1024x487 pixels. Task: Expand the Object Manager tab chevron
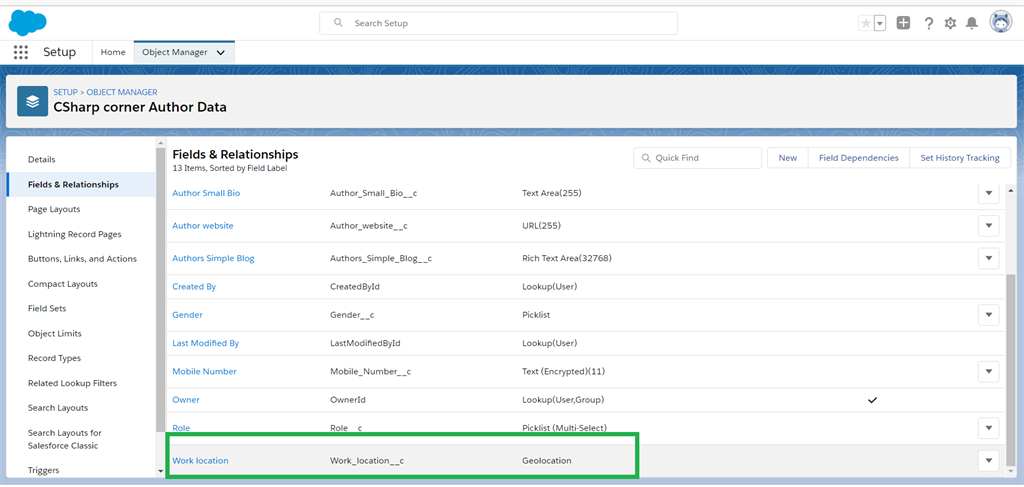coord(221,53)
